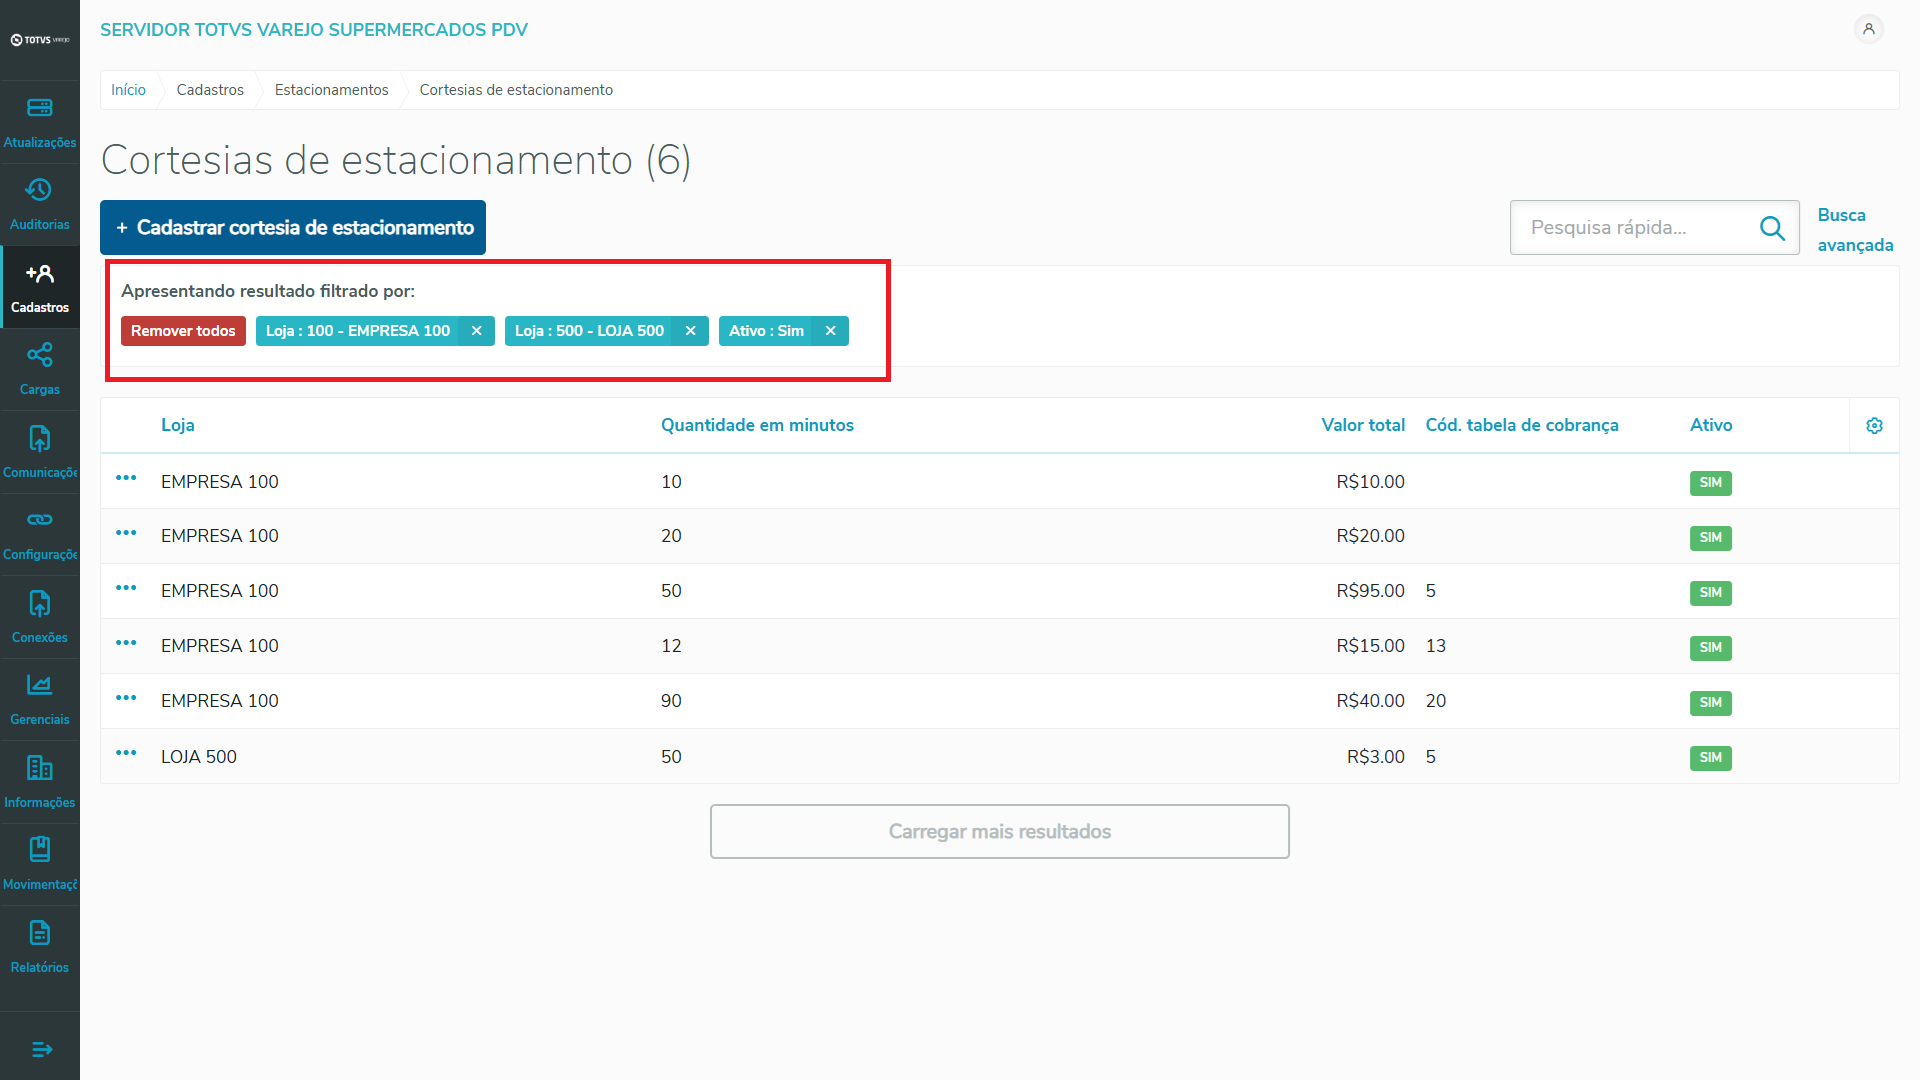Click the quick search magnifier icon
This screenshot has width=1920, height=1080.
tap(1772, 228)
